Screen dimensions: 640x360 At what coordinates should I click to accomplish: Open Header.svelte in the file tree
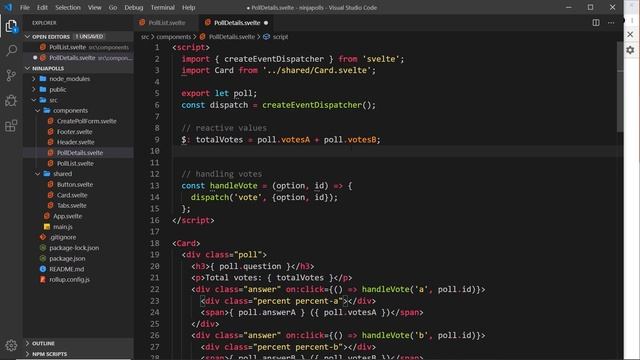(x=76, y=142)
